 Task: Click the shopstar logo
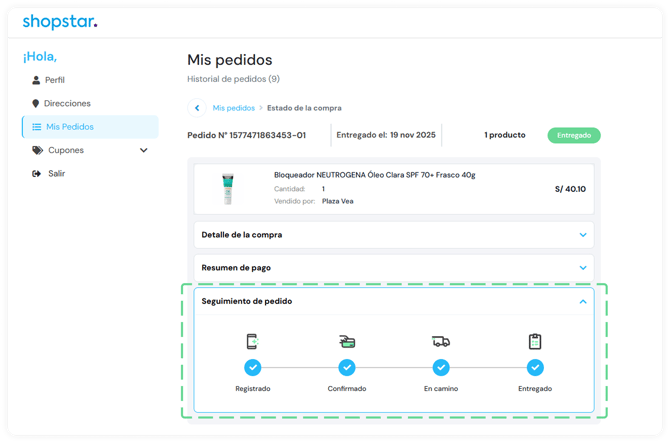tap(60, 22)
